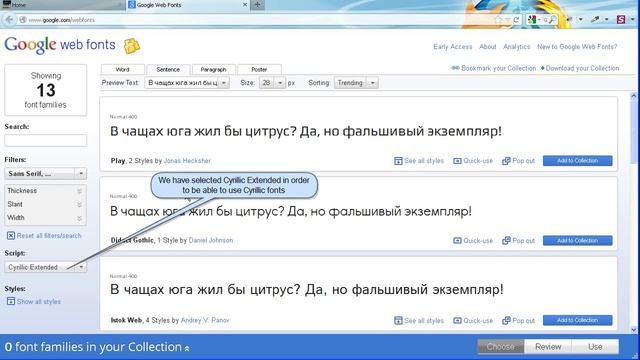This screenshot has height=360, width=640.
Task: Click the Google web fonts logo
Action: coord(60,44)
